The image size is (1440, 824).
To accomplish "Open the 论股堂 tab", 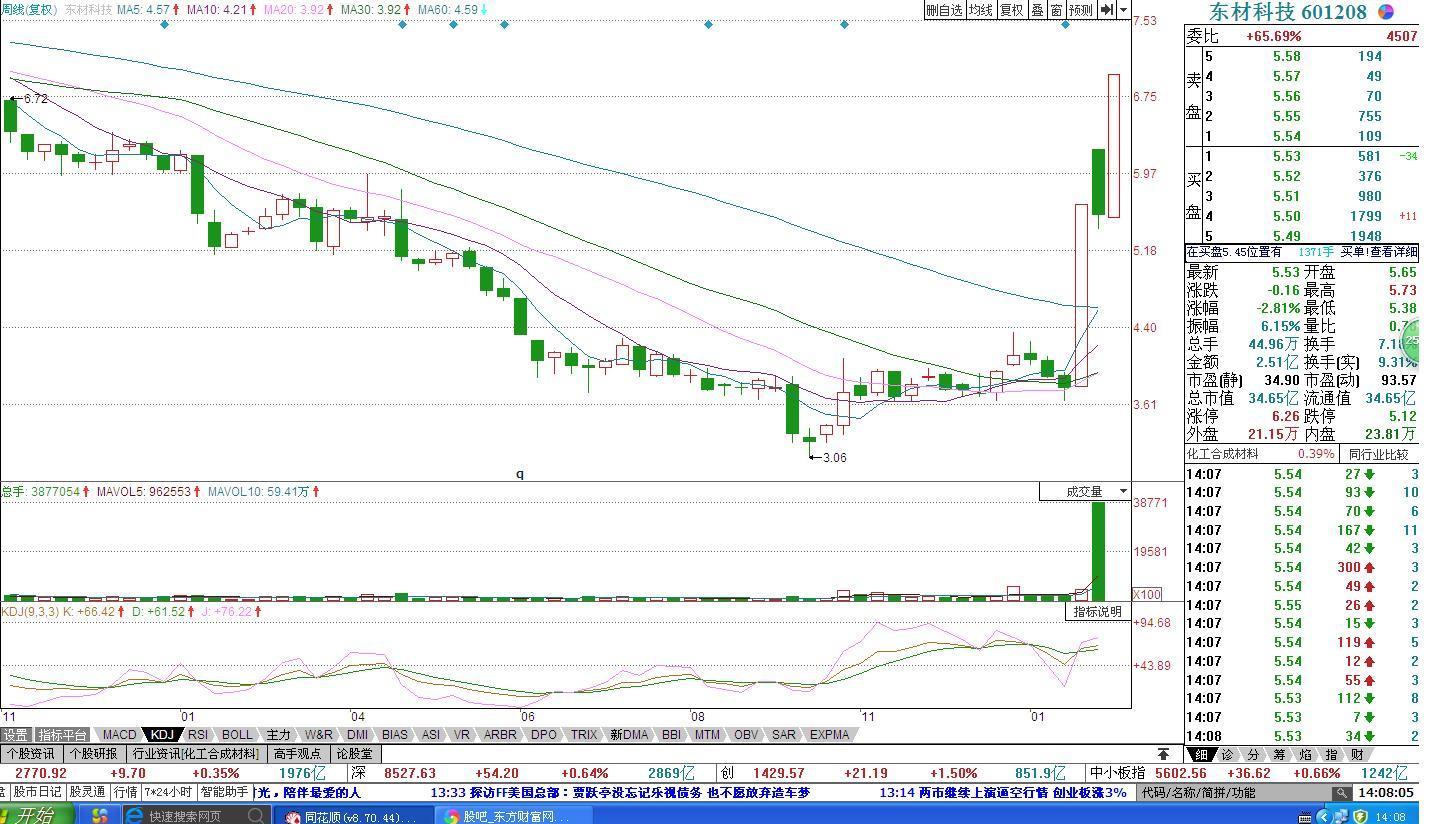I will [x=354, y=754].
